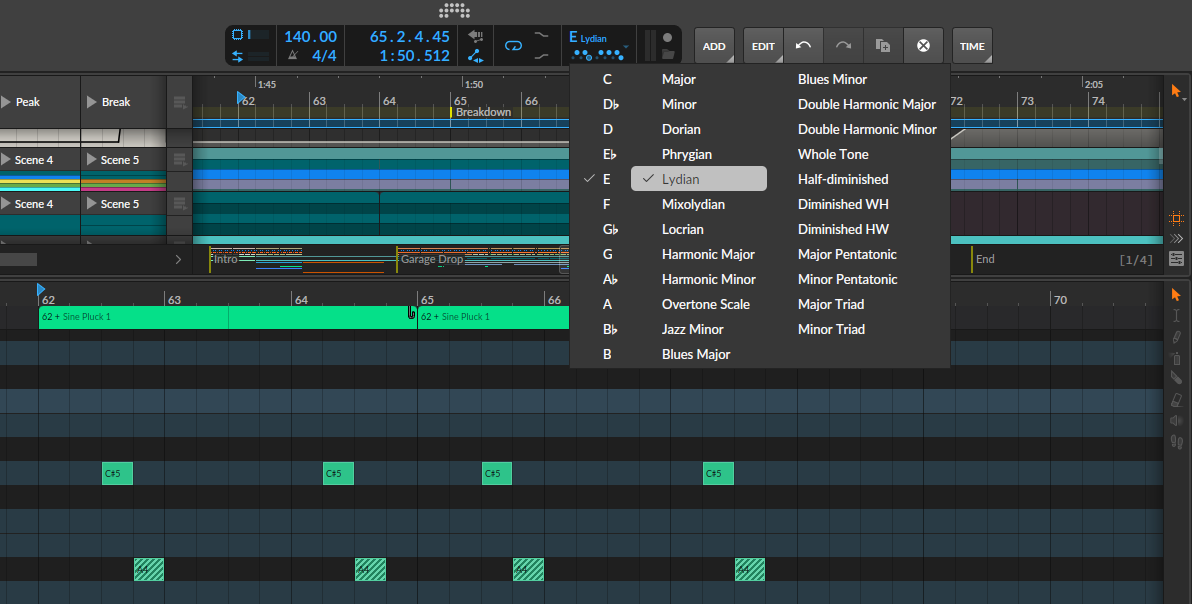Select the time selection I-beam tool
The height and width of the screenshot is (604, 1192).
[1176, 316]
